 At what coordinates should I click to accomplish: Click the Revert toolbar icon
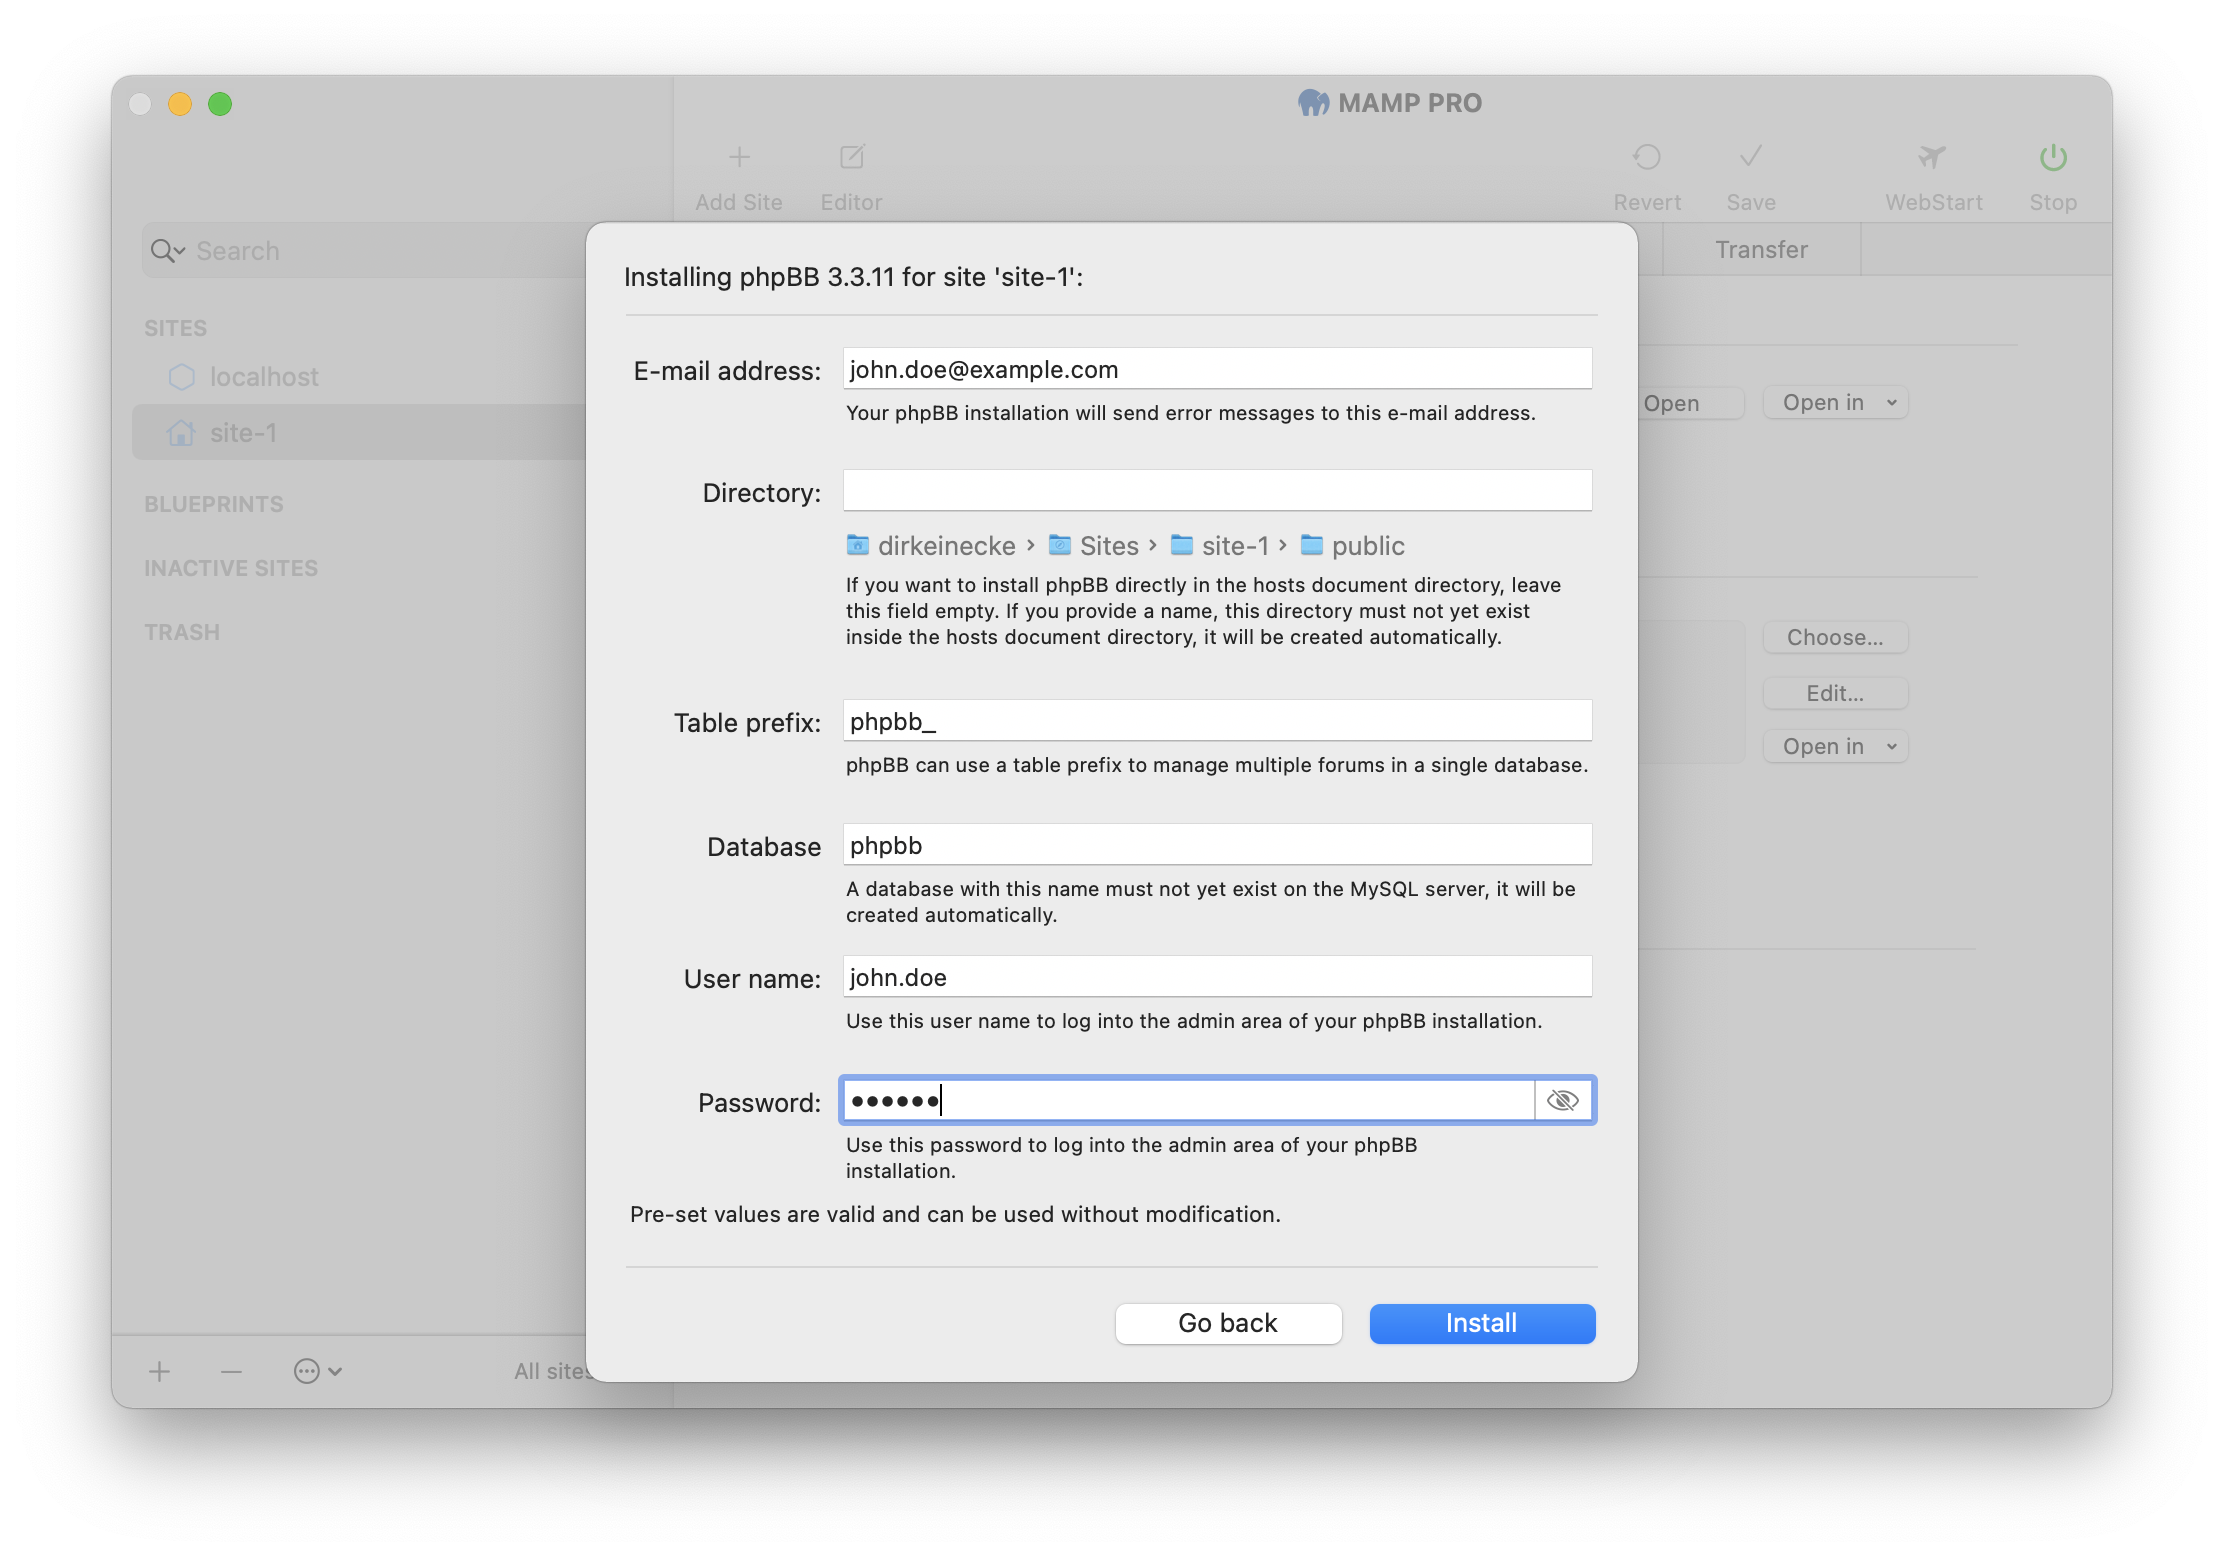(1646, 157)
